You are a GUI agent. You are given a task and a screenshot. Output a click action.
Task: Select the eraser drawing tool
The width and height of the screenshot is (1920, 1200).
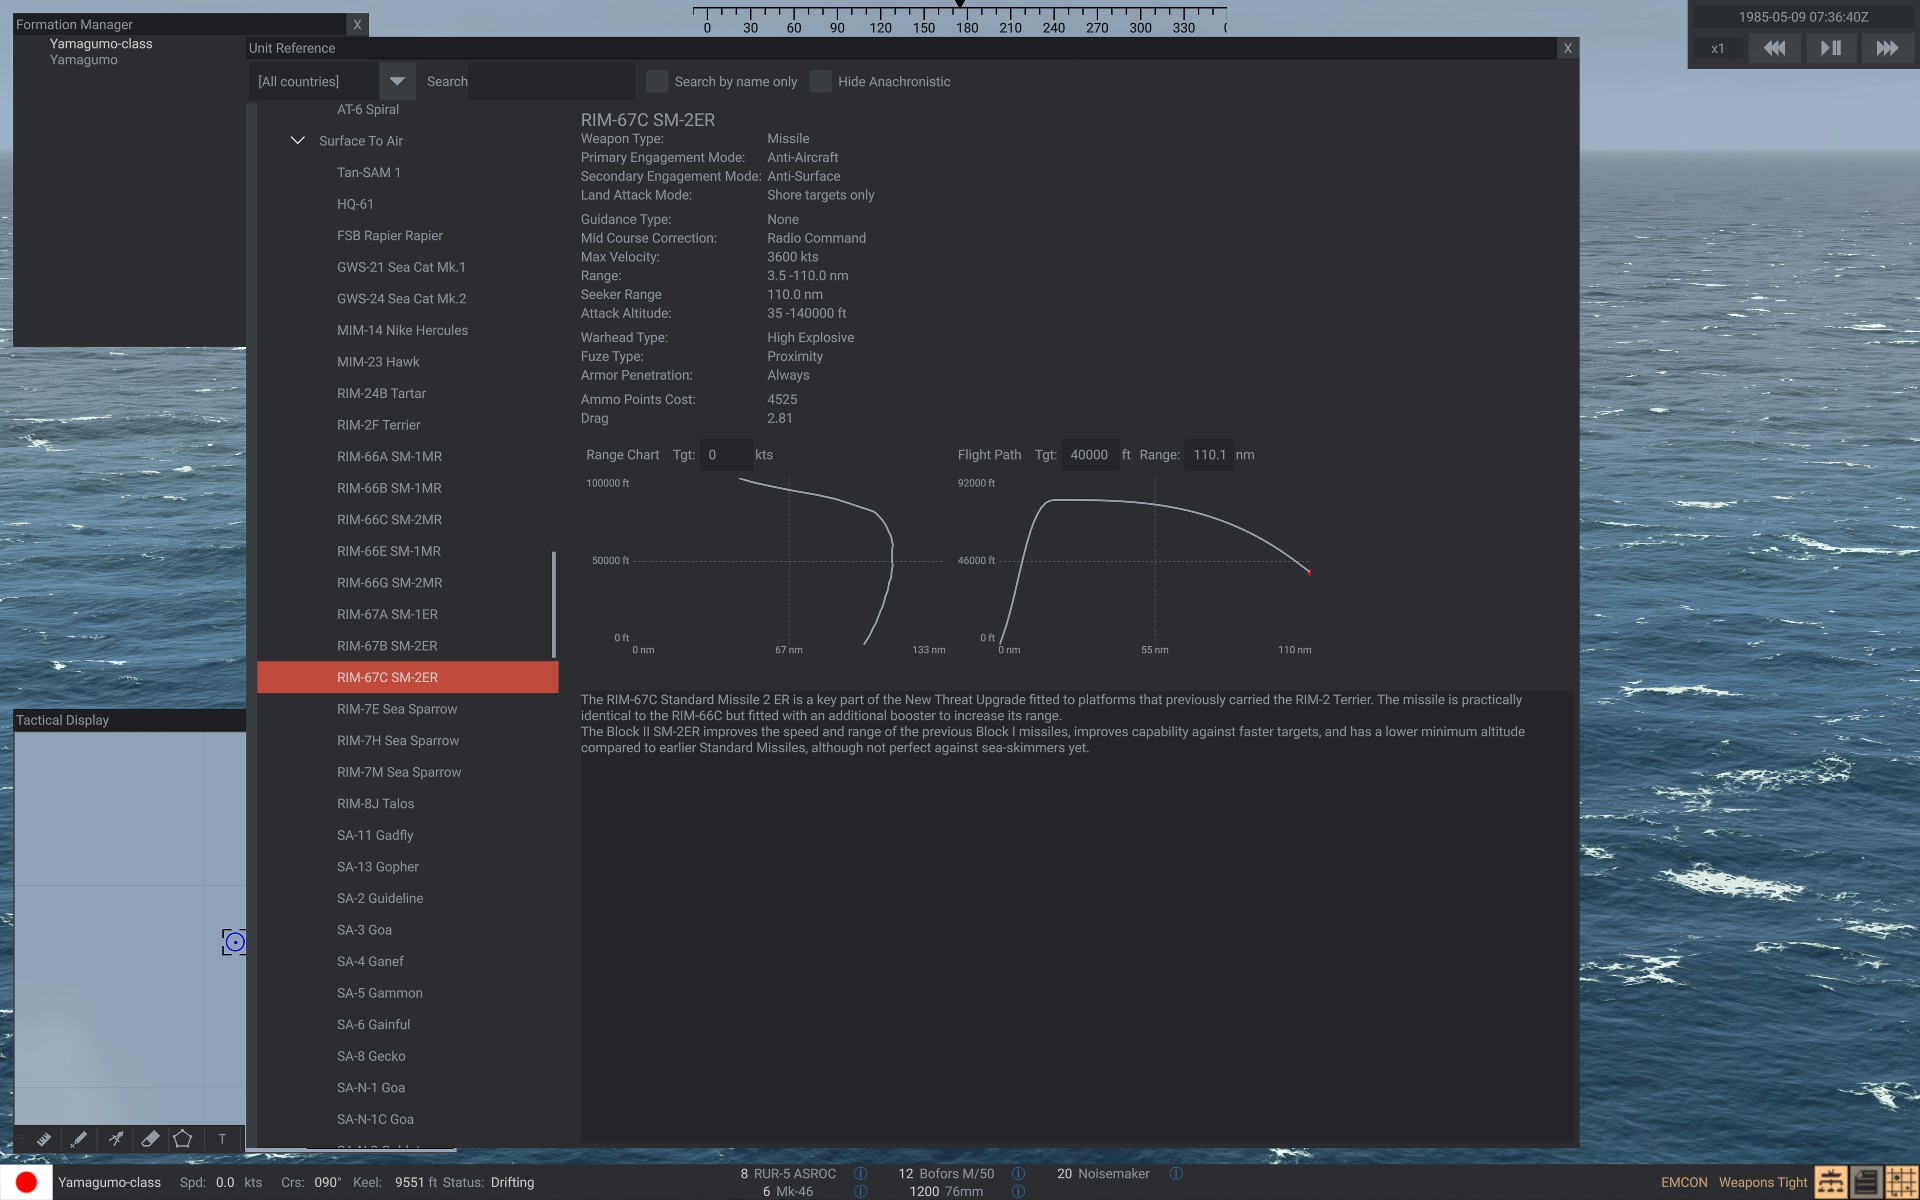[x=150, y=1139]
